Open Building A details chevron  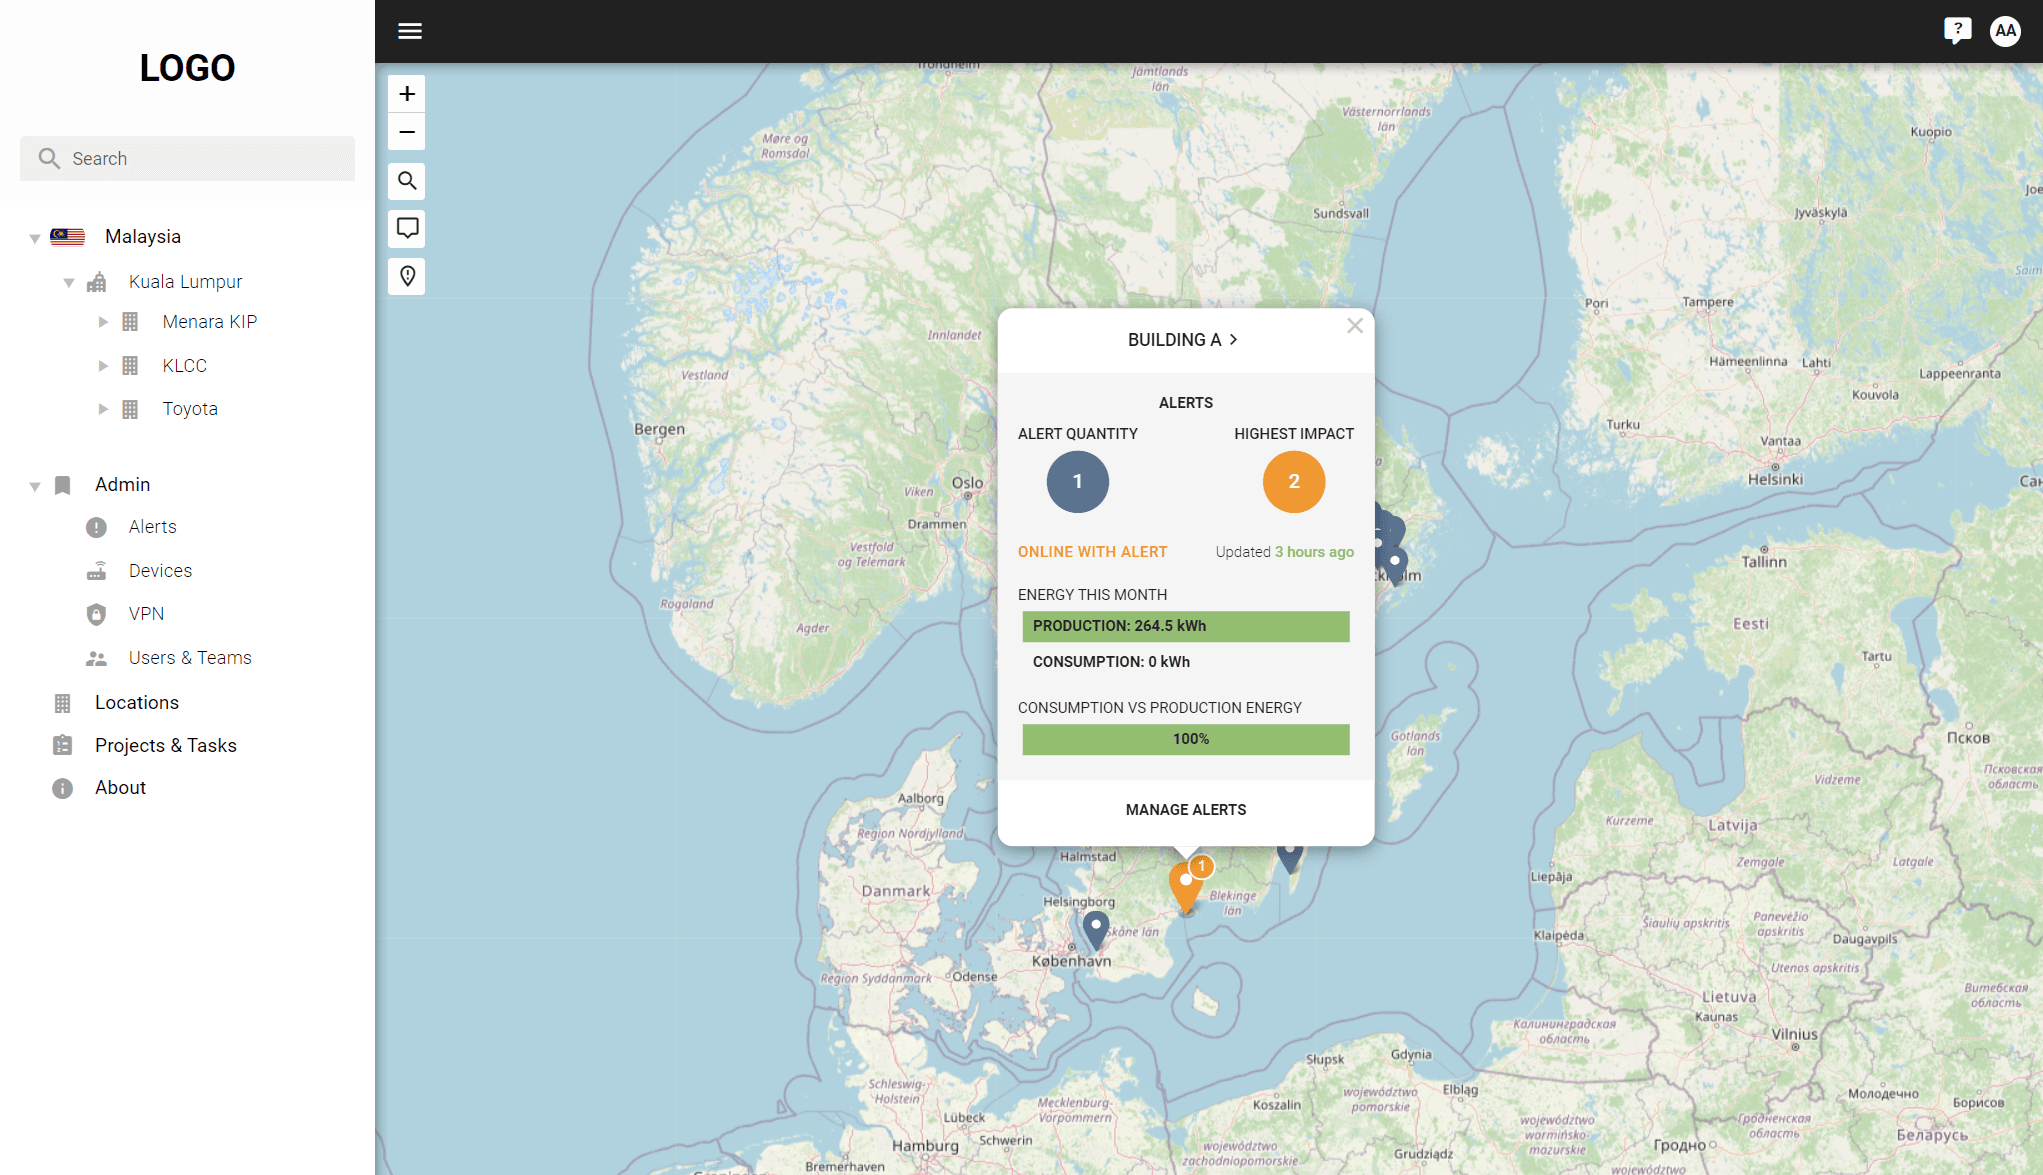[1234, 340]
